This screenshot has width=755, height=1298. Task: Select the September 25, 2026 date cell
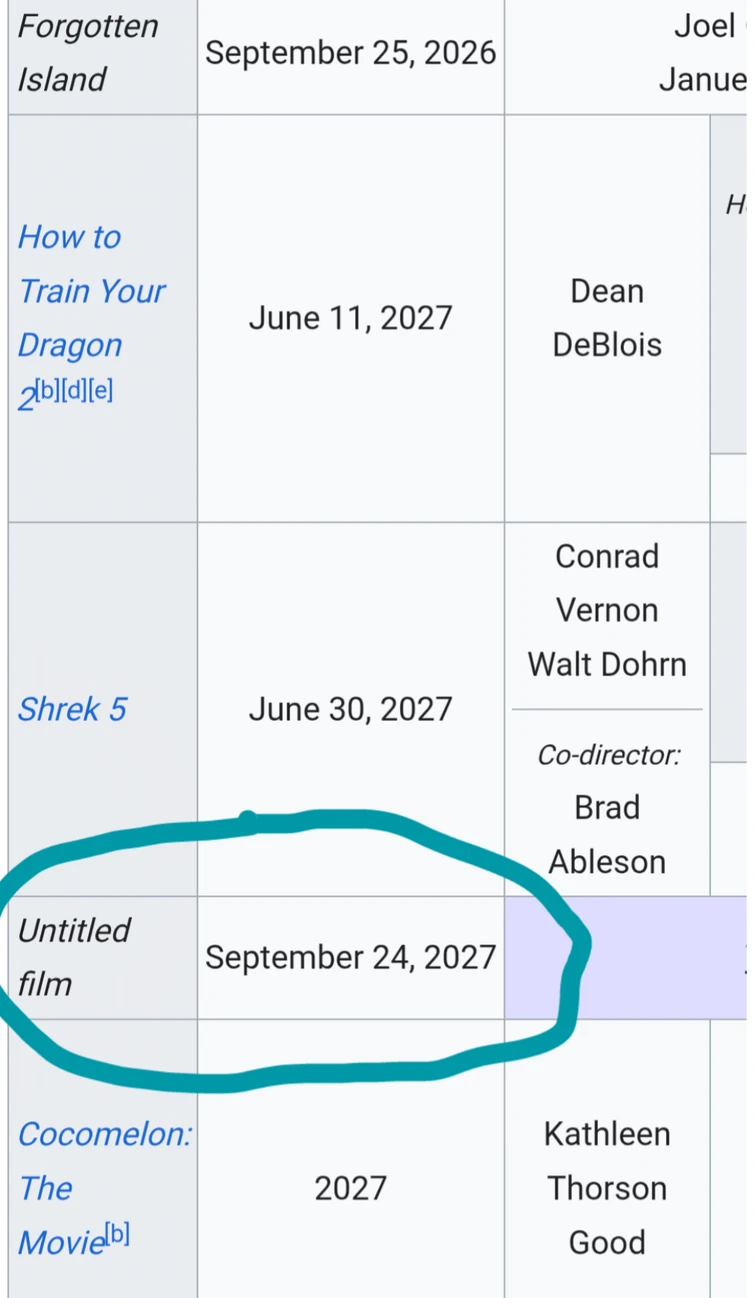(x=350, y=52)
